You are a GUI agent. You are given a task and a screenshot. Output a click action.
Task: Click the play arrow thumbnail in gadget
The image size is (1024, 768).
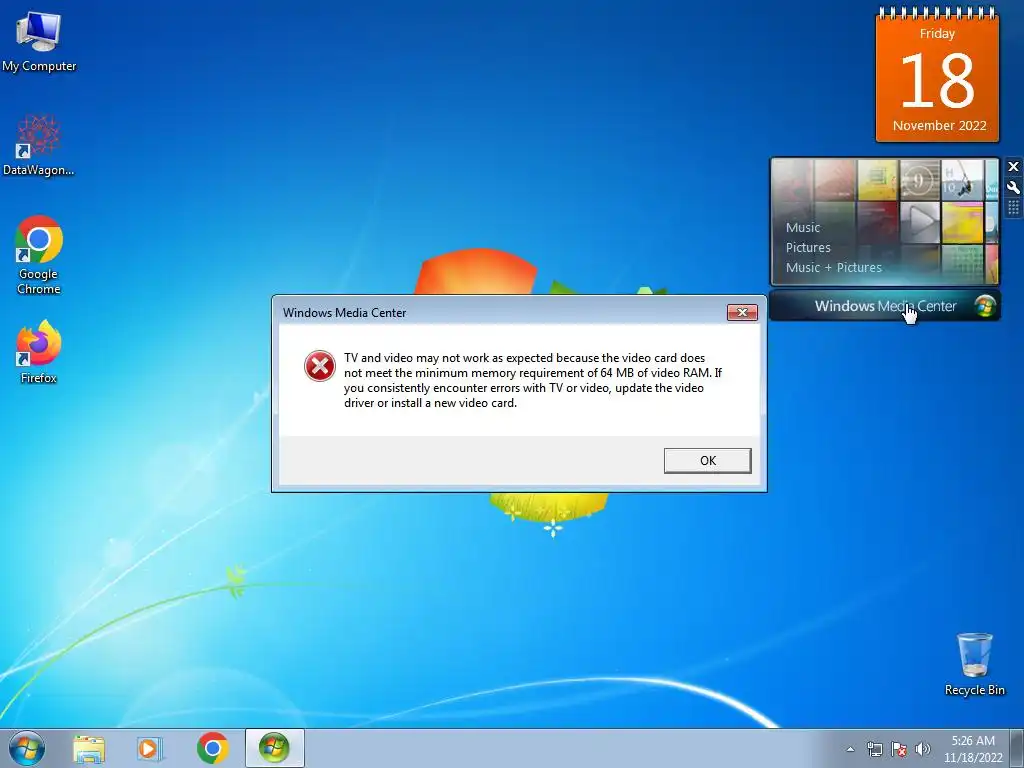pos(920,221)
